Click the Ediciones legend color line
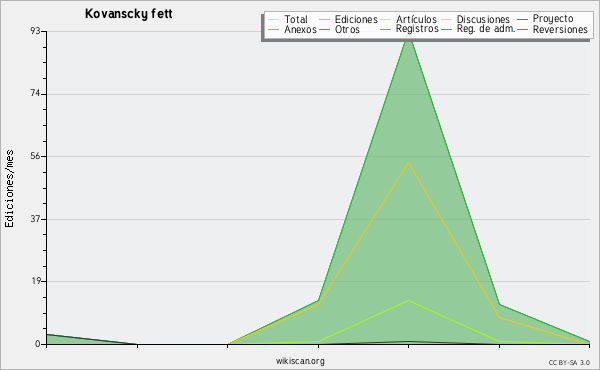 pos(324,20)
